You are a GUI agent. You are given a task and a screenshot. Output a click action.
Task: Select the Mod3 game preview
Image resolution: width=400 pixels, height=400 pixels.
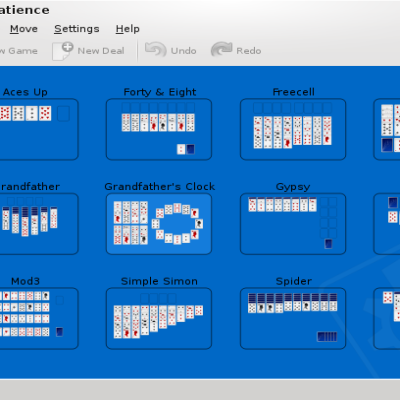point(39,318)
